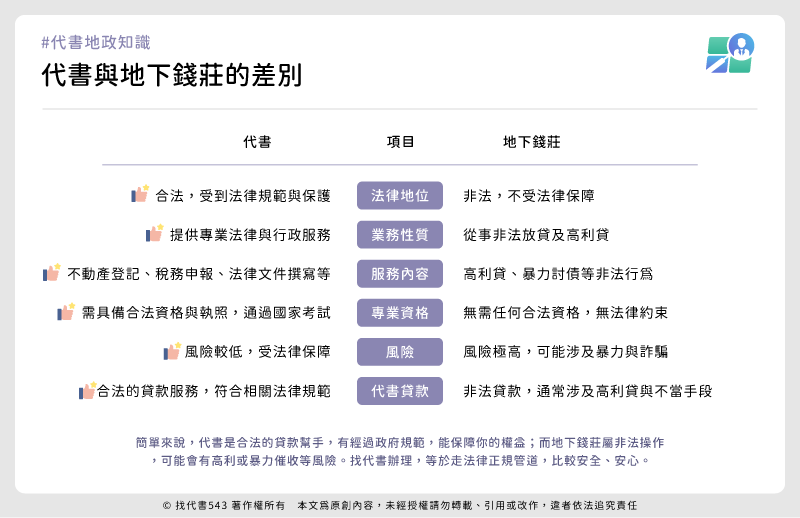Click thumbs-up icon beside 需具備合法資格與執照
The height and width of the screenshot is (518, 800).
66,312
